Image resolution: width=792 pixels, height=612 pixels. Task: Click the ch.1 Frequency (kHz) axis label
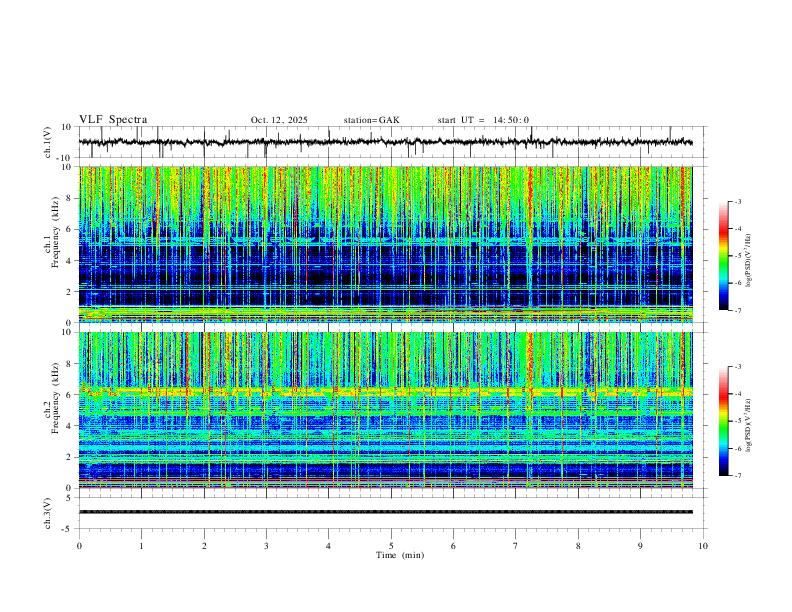coord(52,230)
